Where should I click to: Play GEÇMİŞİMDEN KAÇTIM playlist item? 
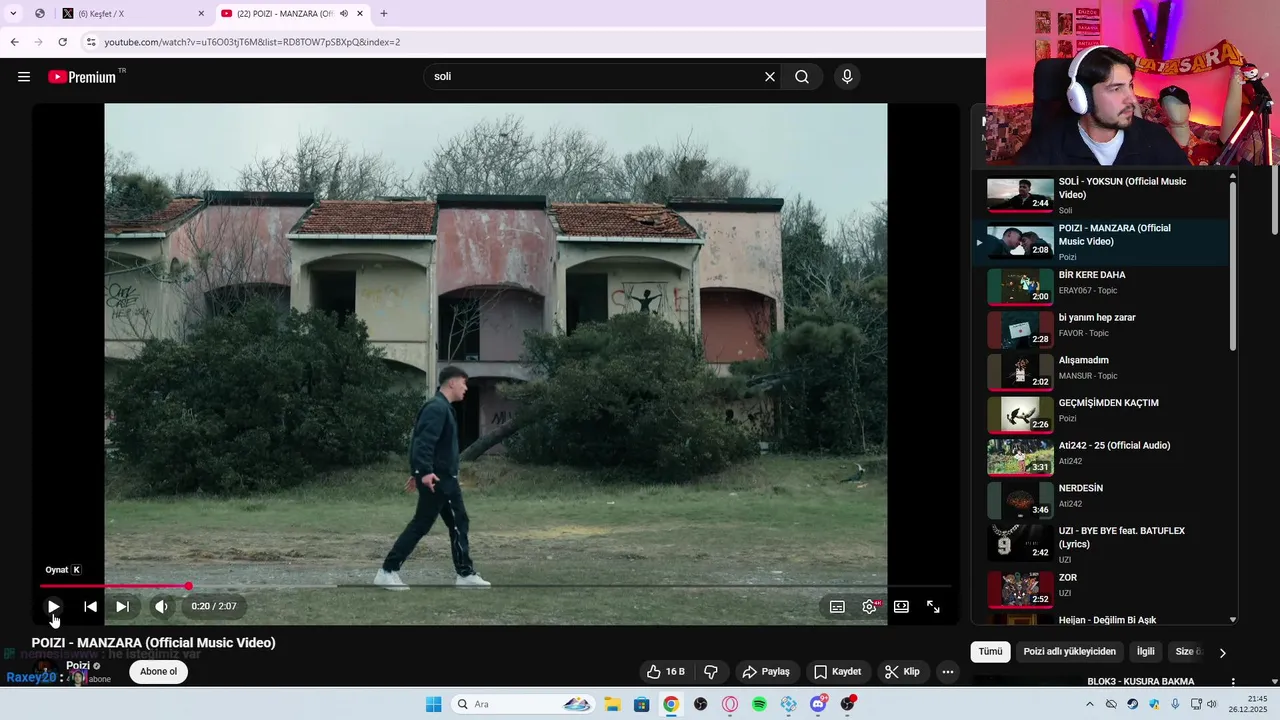(x=1100, y=414)
